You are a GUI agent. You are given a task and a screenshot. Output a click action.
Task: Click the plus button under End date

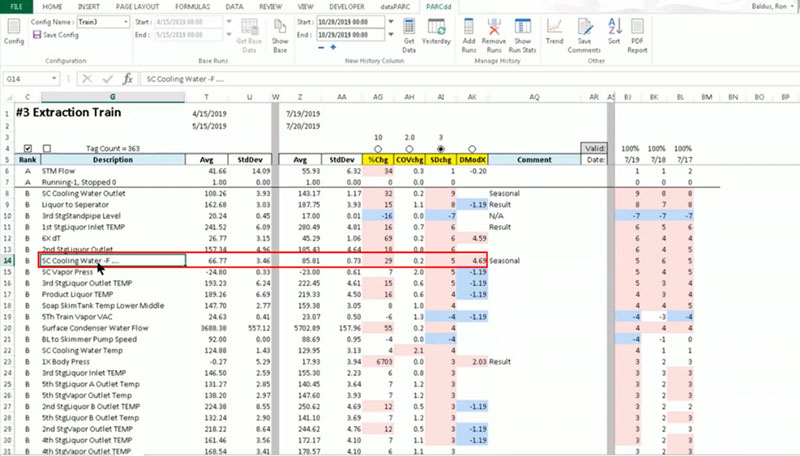tap(333, 47)
